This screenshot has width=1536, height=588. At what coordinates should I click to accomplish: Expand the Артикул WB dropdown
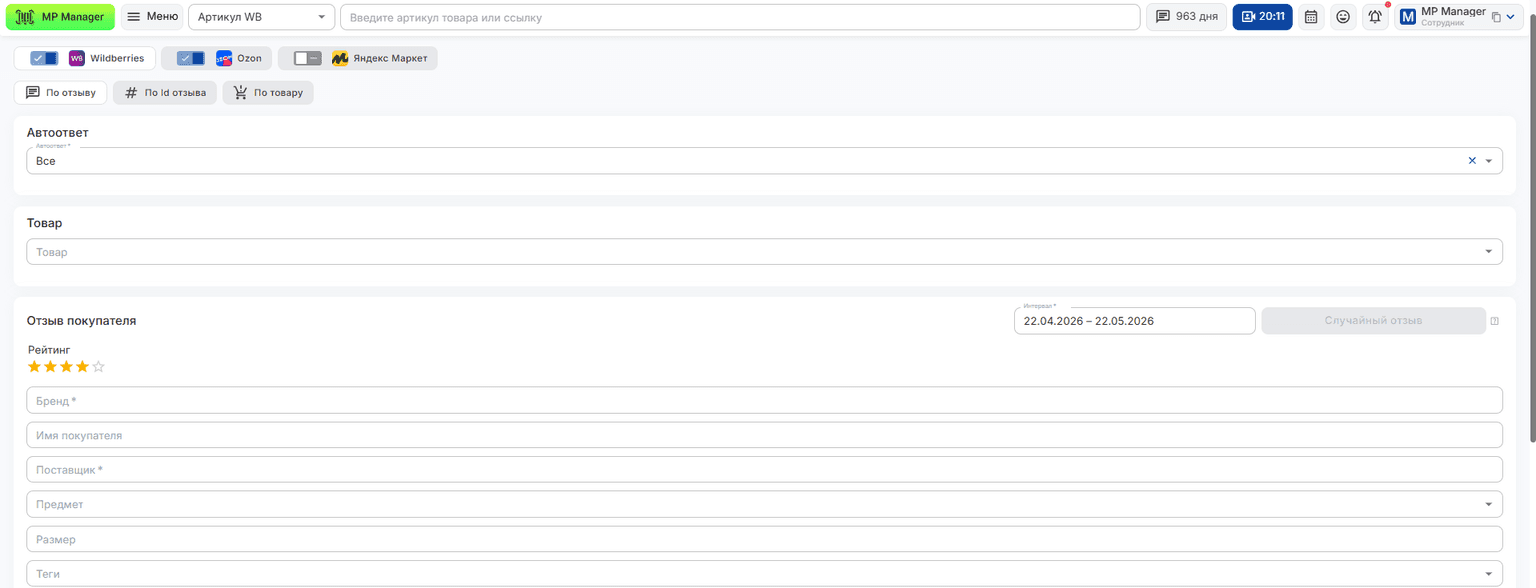tap(262, 17)
